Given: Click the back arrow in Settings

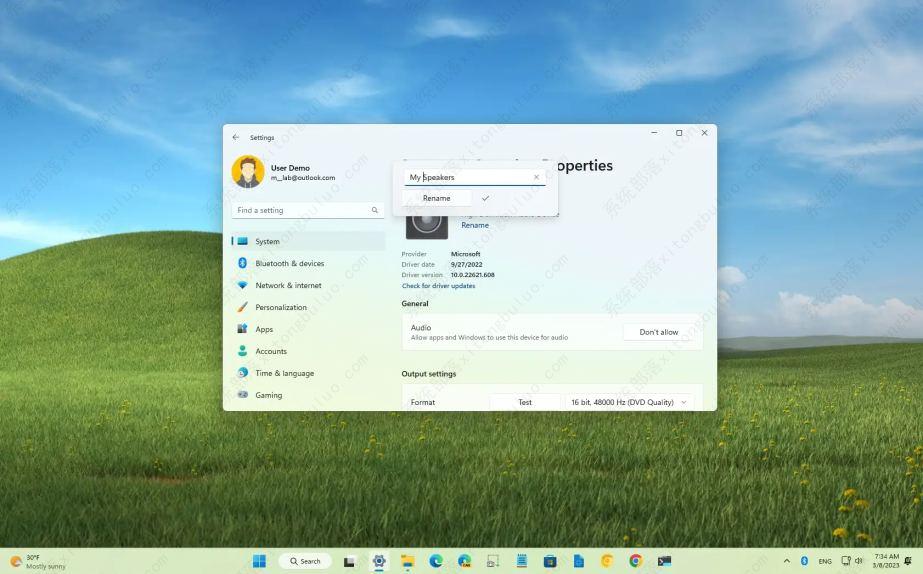Looking at the screenshot, I should tap(236, 137).
